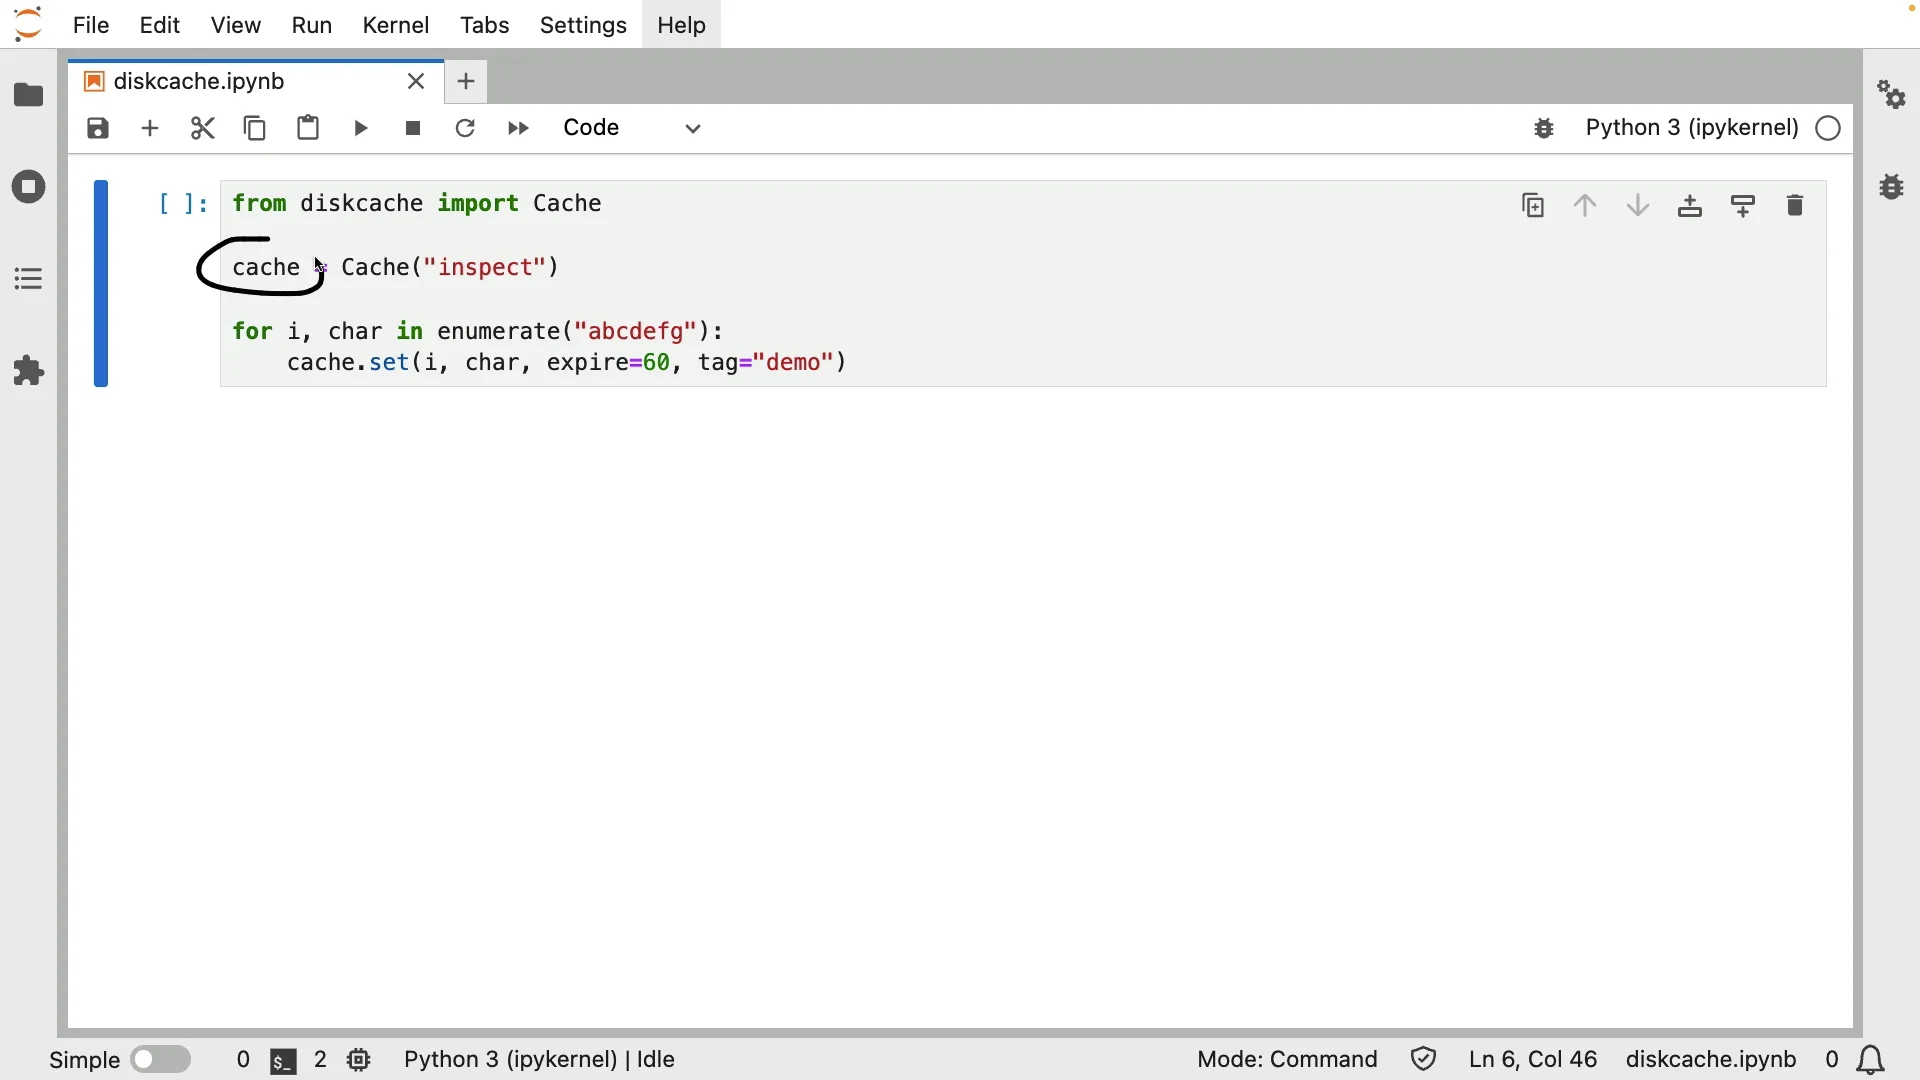Open the table of contents panel
Viewport: 1920px width, 1080px height.
29,279
